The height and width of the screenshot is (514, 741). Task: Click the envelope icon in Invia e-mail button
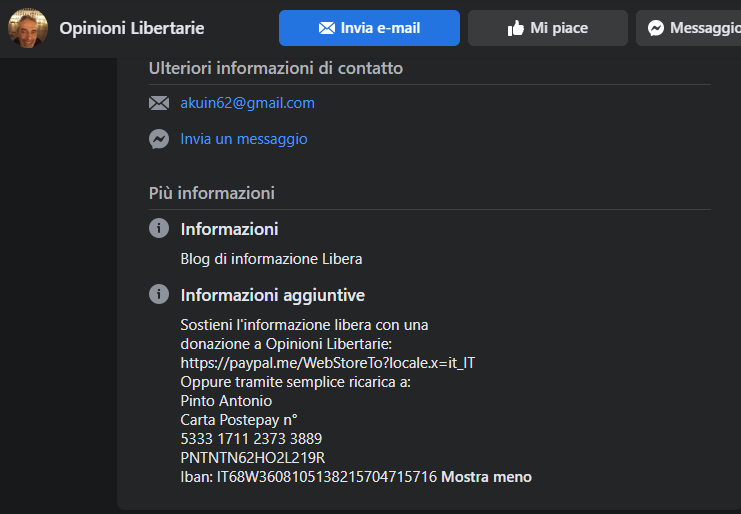(x=327, y=28)
